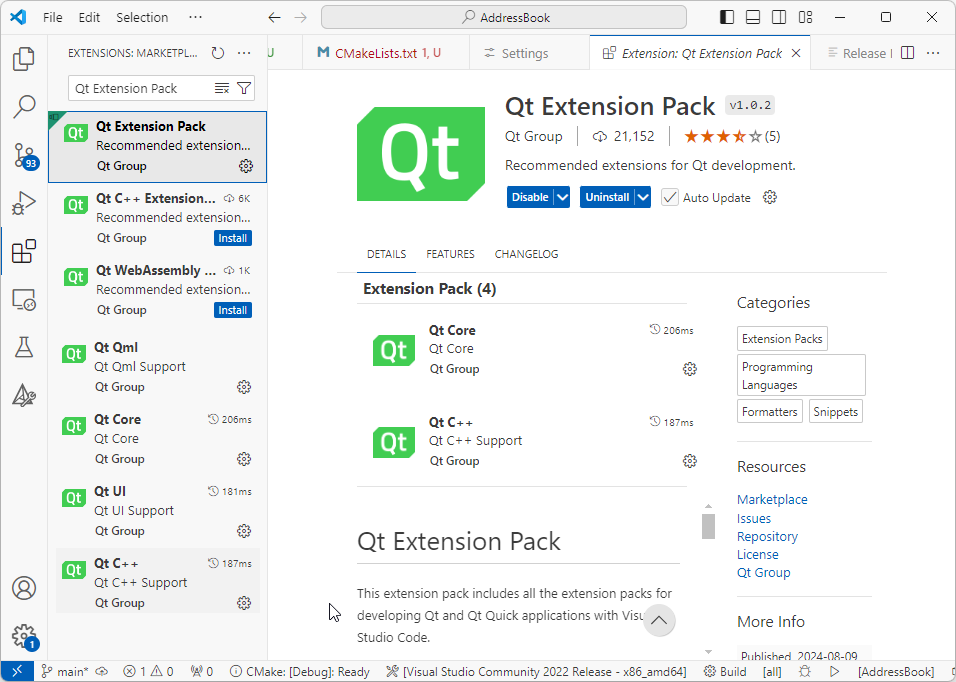The height and width of the screenshot is (682, 956).
Task: Open Source Control view with 93 badge
Action: coord(24,155)
